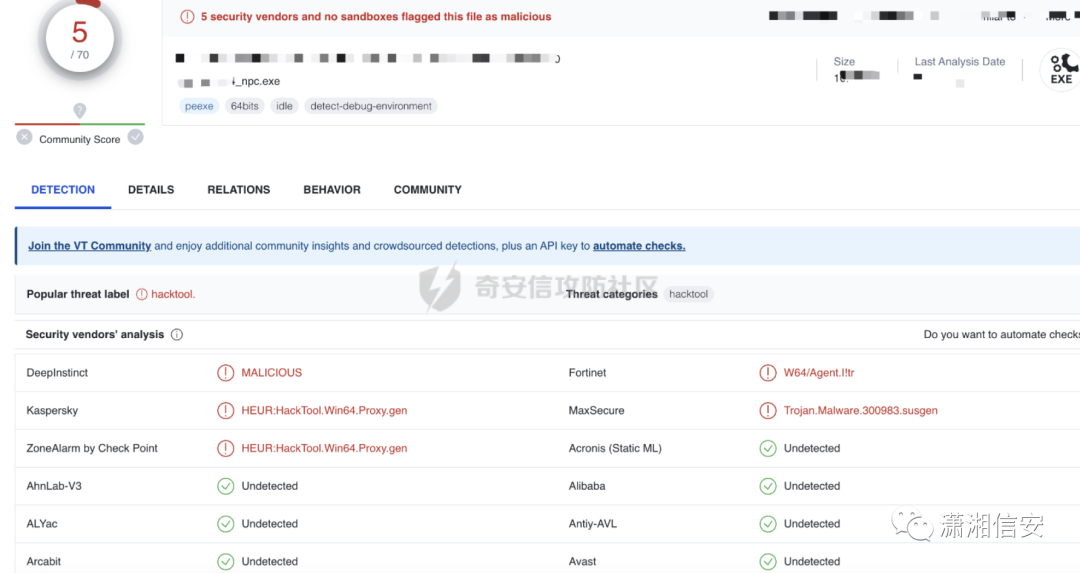The width and height of the screenshot is (1080, 573).
Task: Click the Threat categories heading
Action: 612,294
